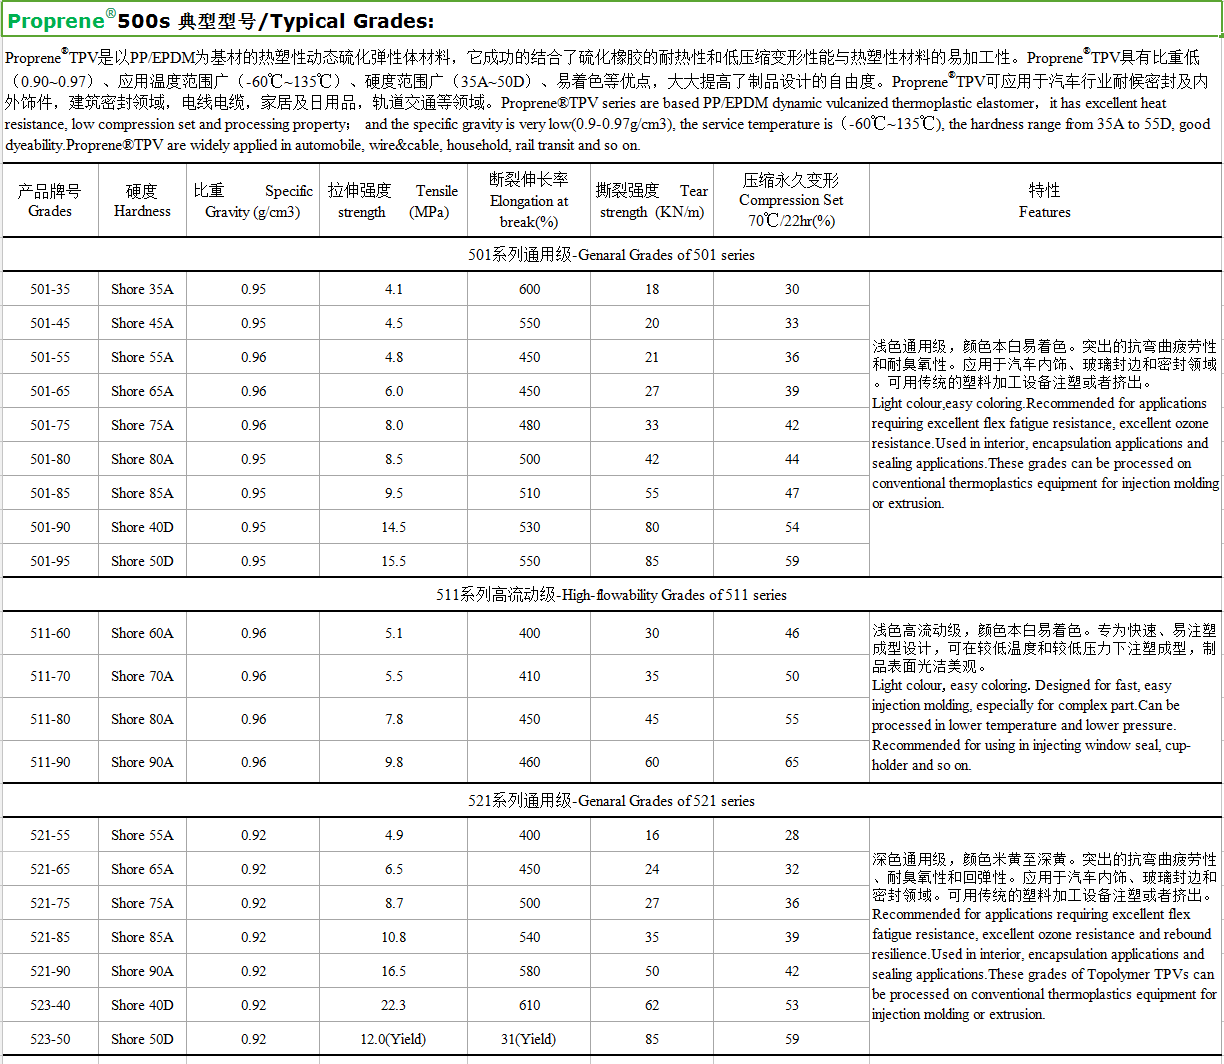Click grade cell '501-35'
Image resolution: width=1224 pixels, height=1064 pixels.
[x=50, y=289]
